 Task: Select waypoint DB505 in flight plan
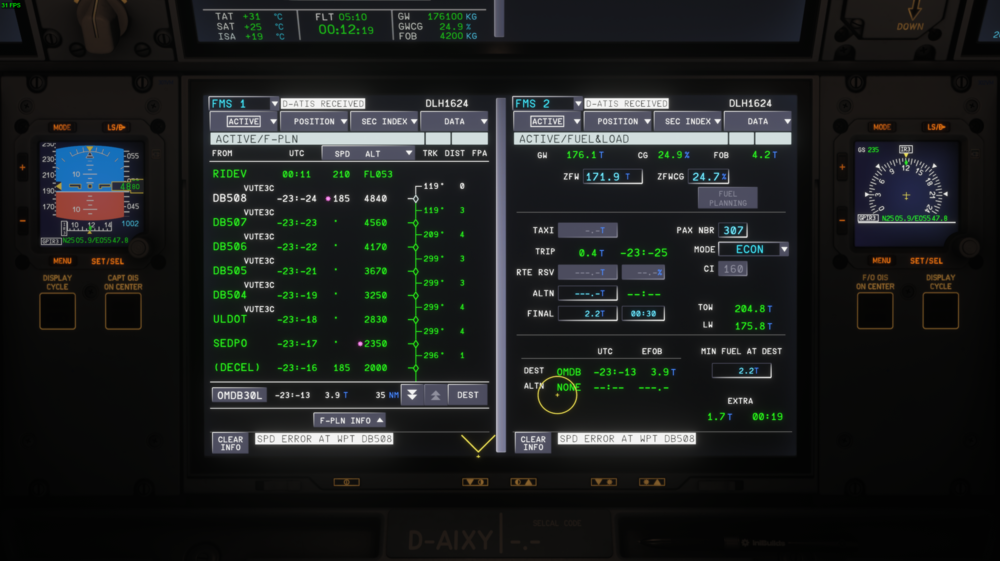click(230, 271)
